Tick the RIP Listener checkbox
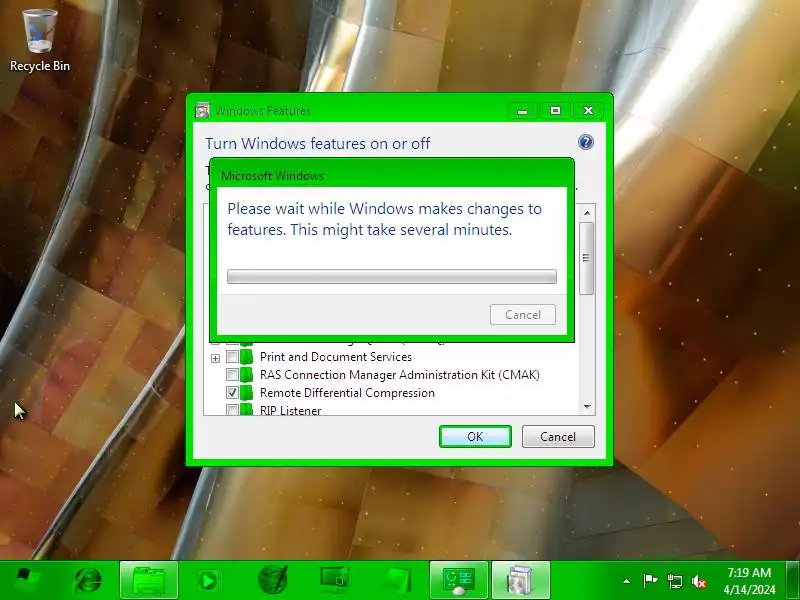 click(232, 410)
